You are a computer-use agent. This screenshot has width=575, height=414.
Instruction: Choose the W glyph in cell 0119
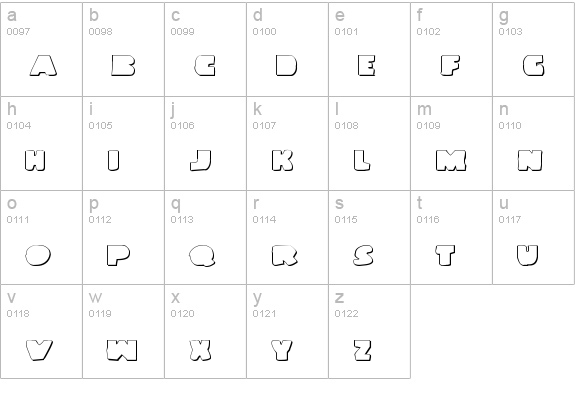pos(122,350)
